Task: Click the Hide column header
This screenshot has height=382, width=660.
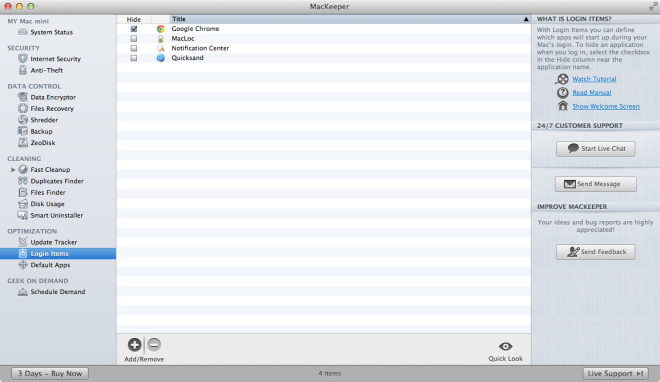Action: coord(134,19)
